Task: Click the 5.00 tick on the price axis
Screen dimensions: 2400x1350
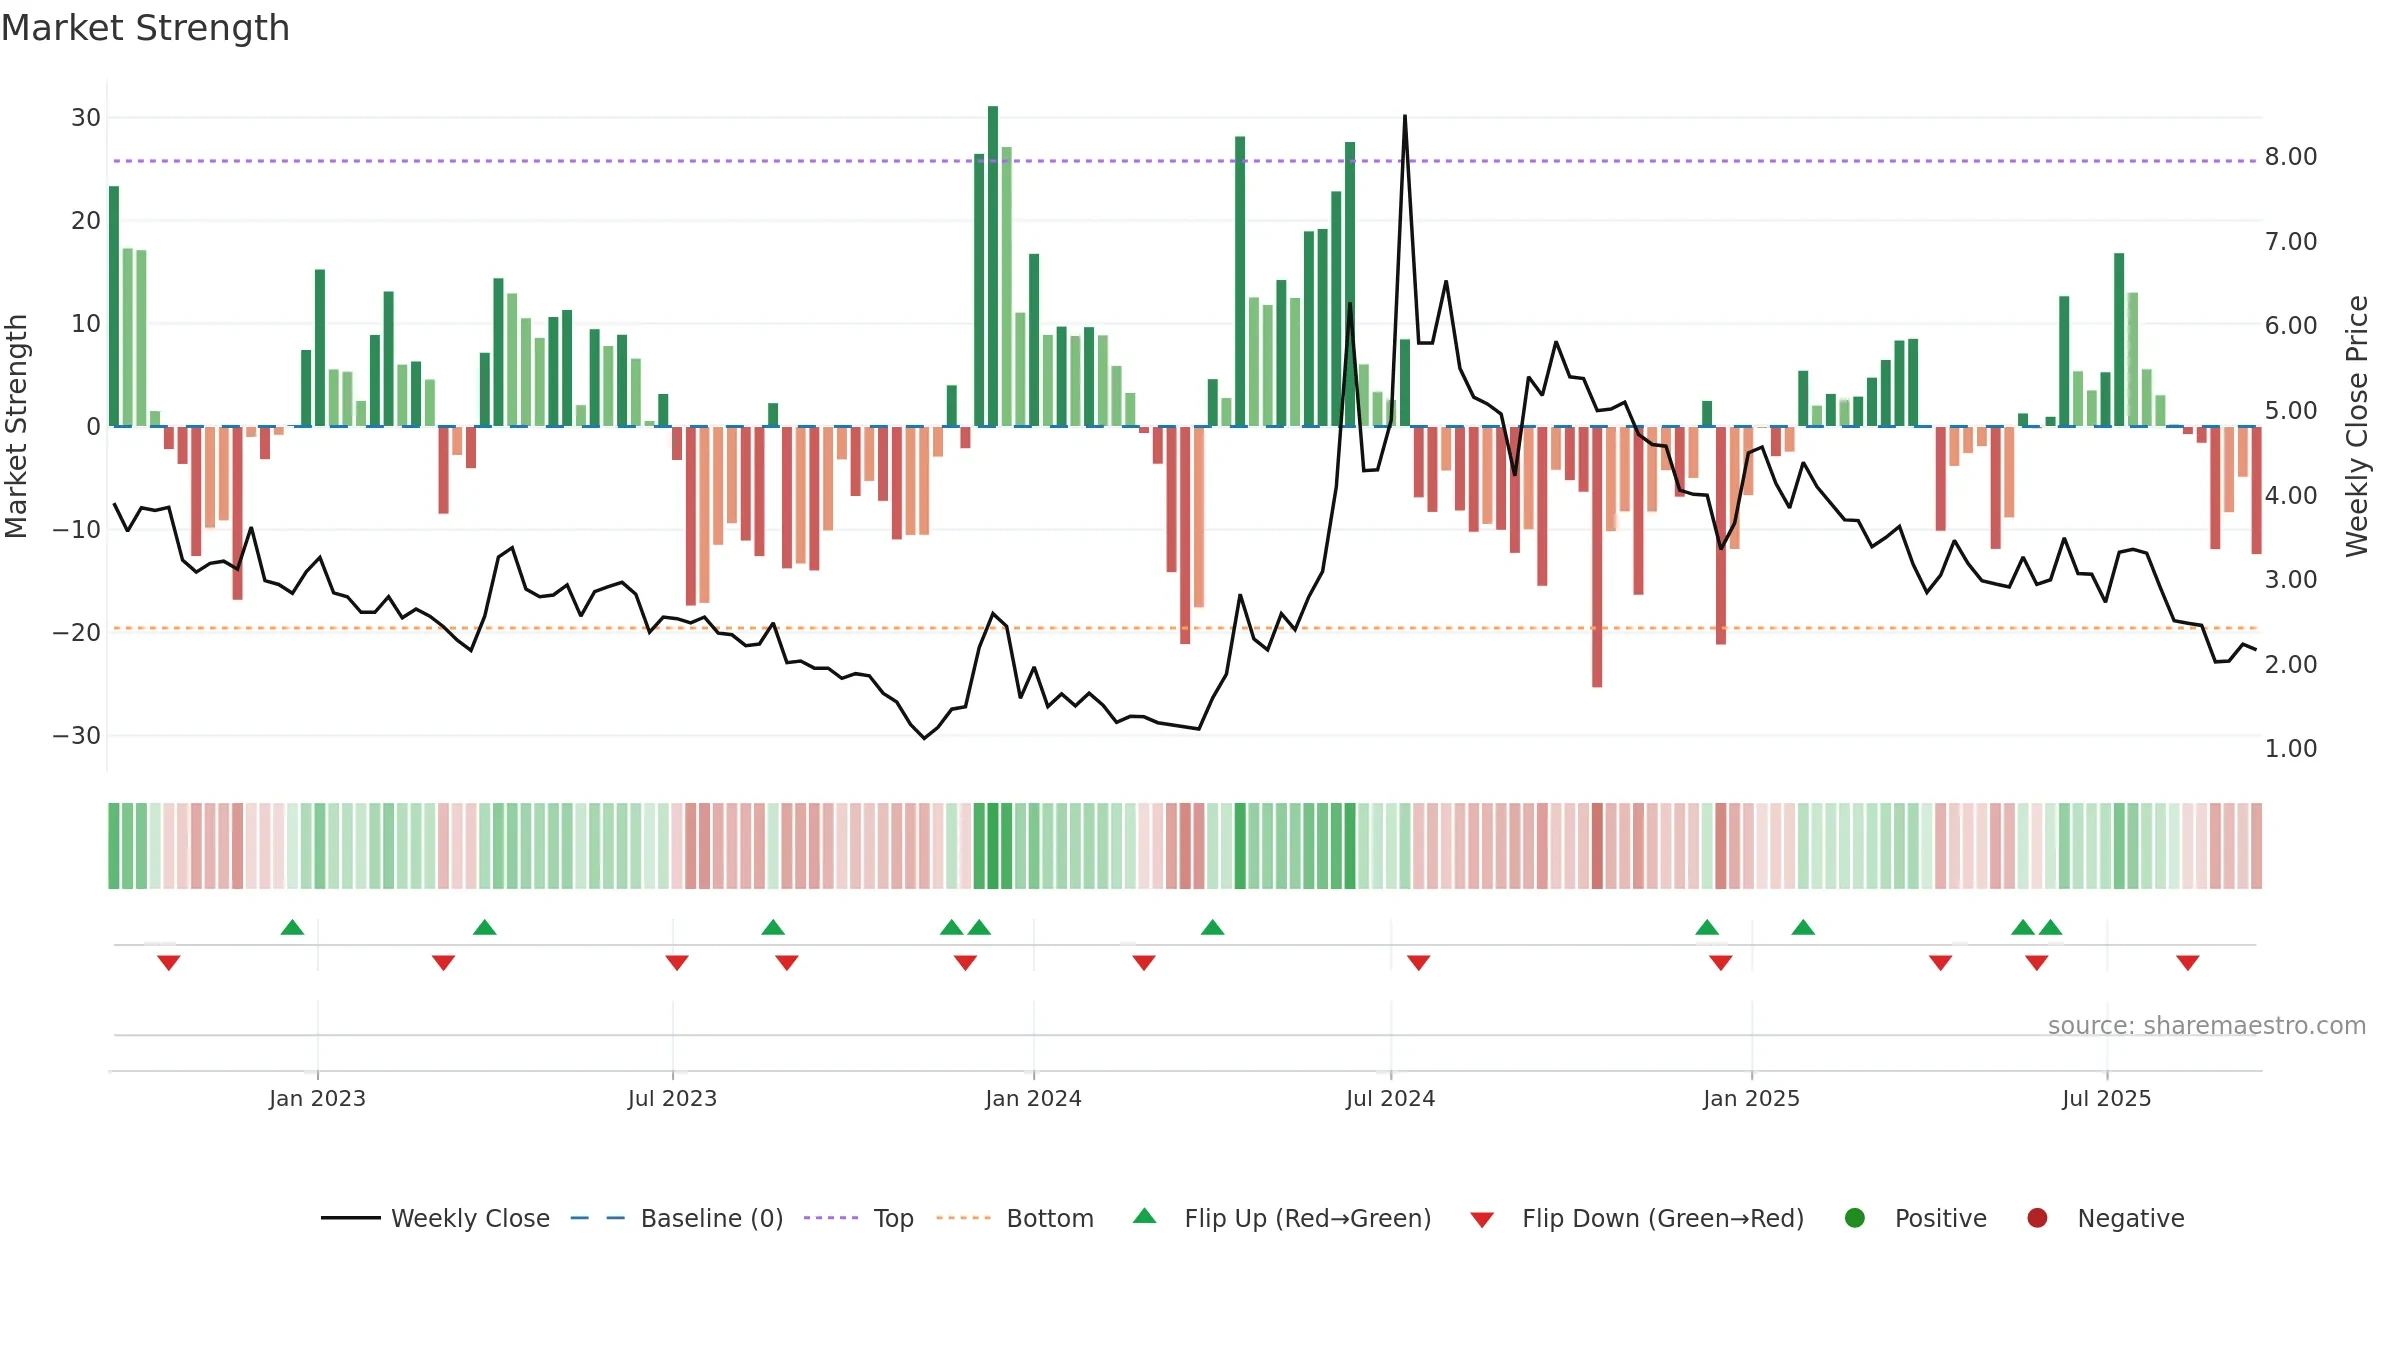Action: tap(2291, 411)
